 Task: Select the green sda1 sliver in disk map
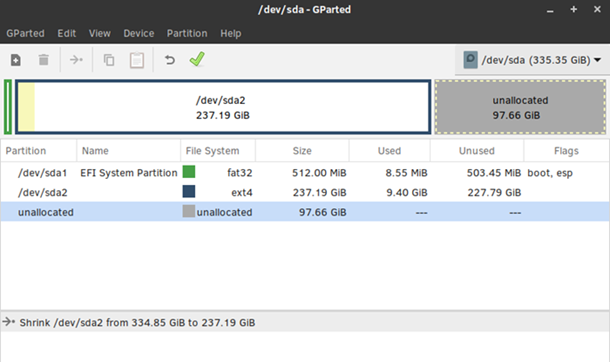coord(8,107)
